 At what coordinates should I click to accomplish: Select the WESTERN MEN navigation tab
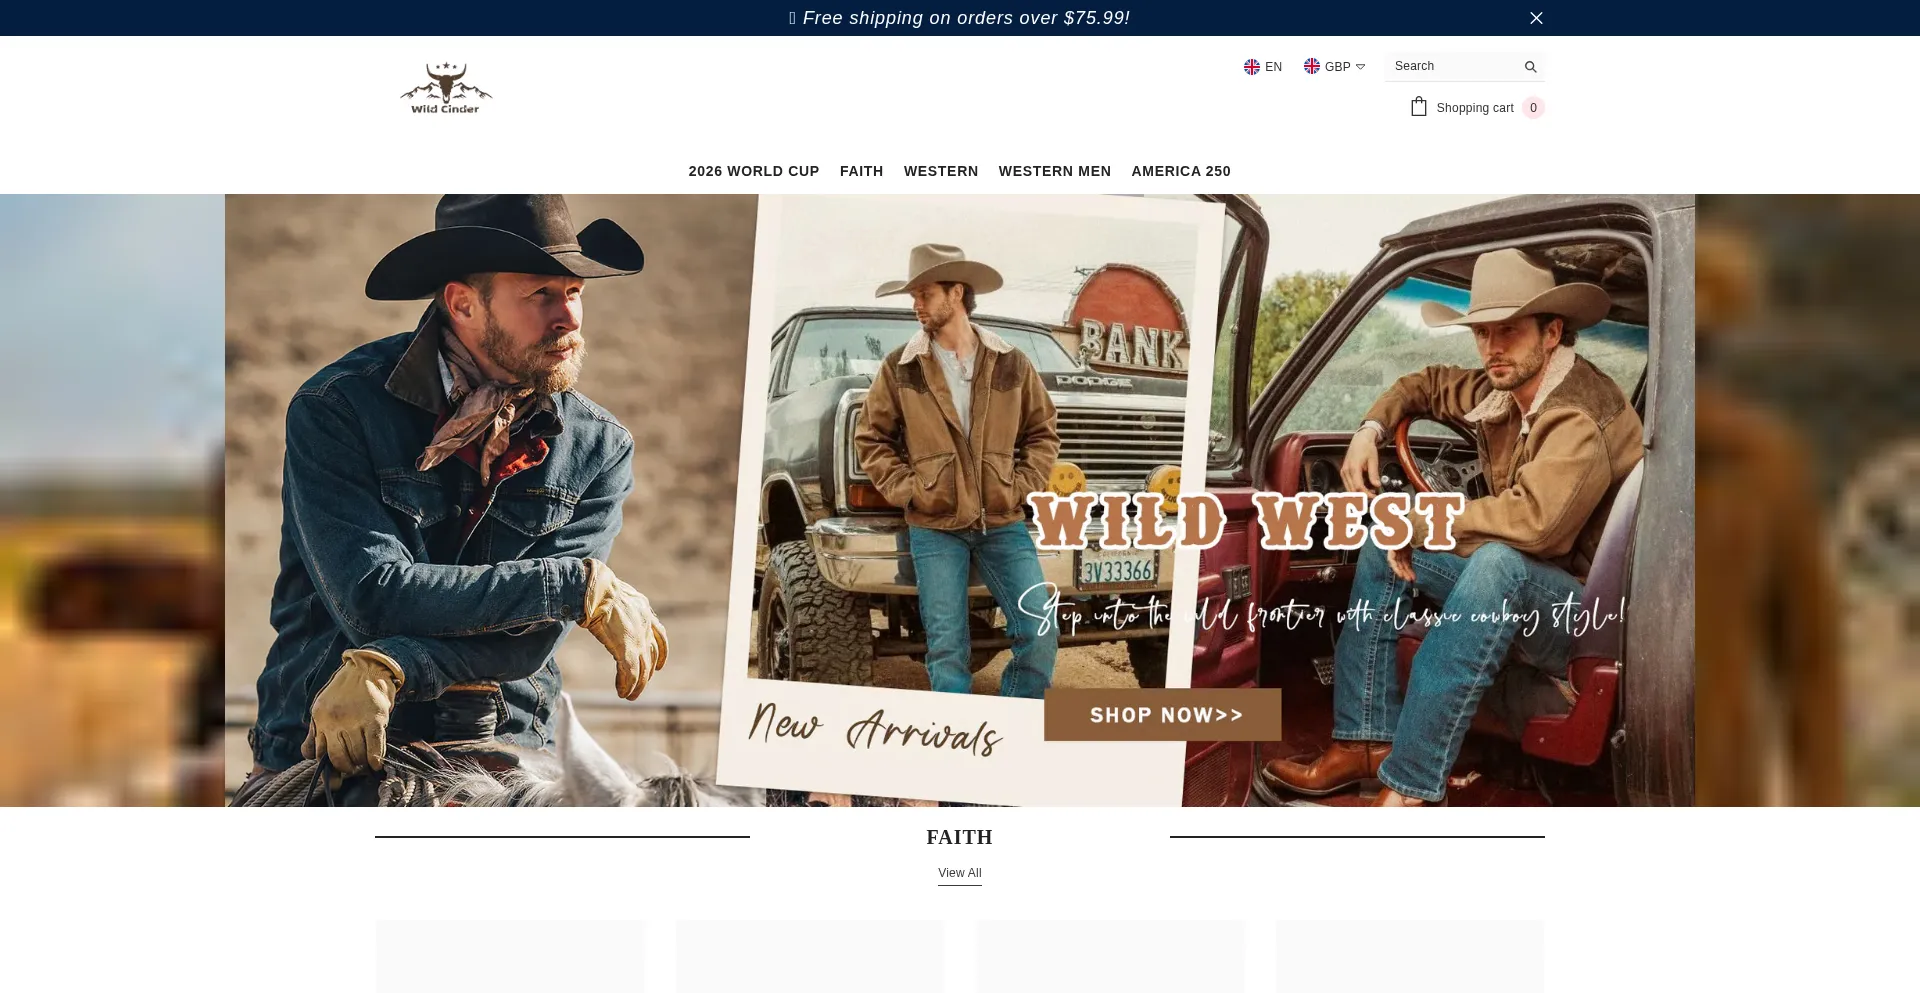1054,171
